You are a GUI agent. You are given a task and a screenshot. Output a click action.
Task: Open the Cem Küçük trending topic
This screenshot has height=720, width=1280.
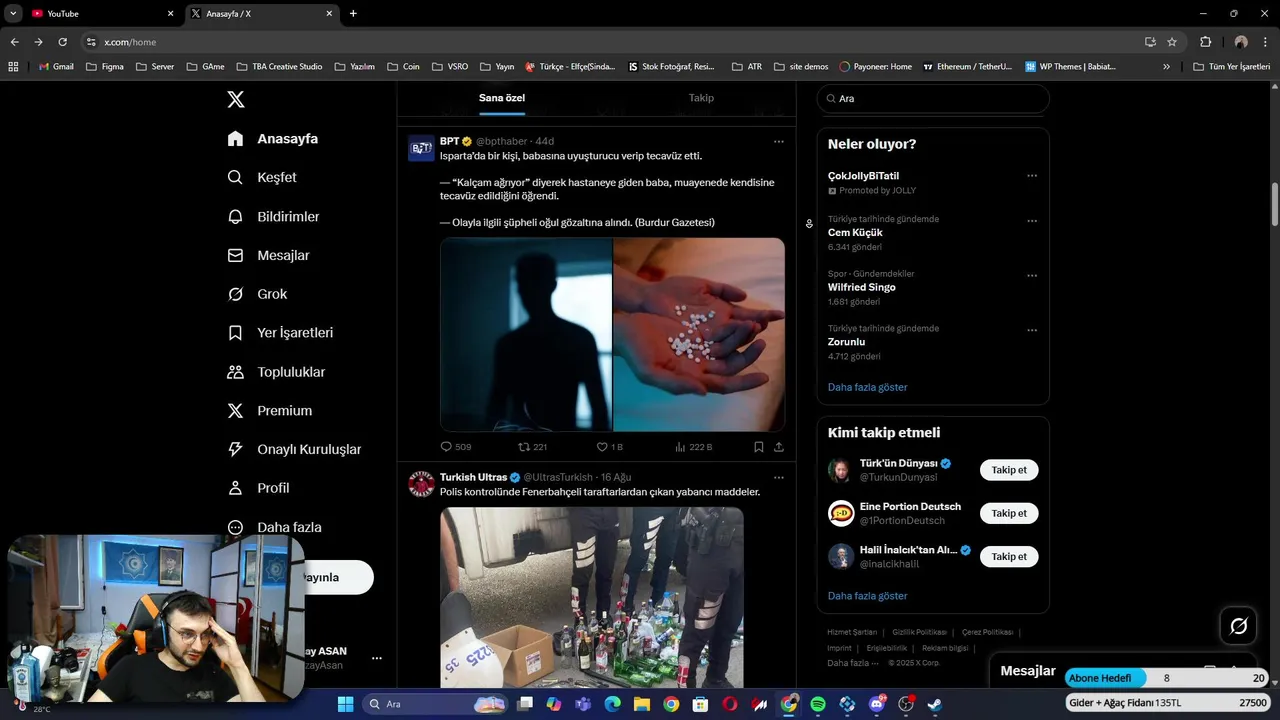855,233
